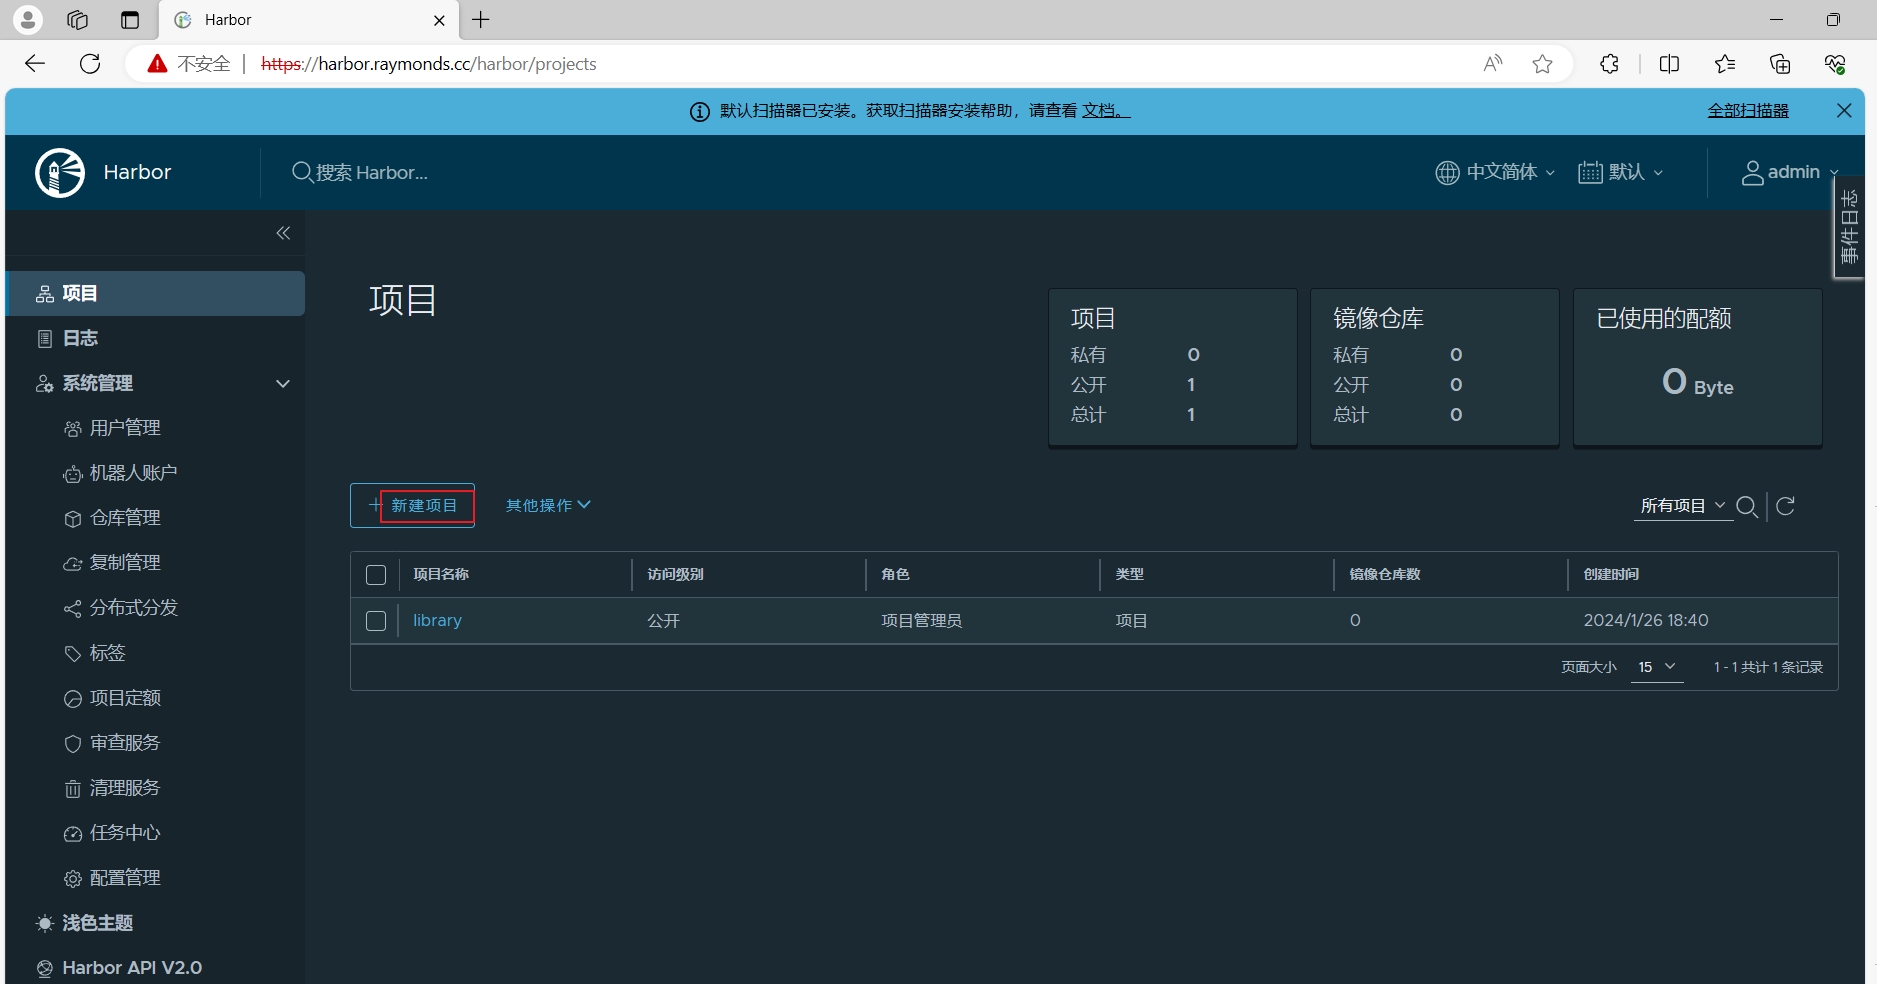Go to 分布式分发
The image size is (1877, 984).
pyautogui.click(x=133, y=608)
